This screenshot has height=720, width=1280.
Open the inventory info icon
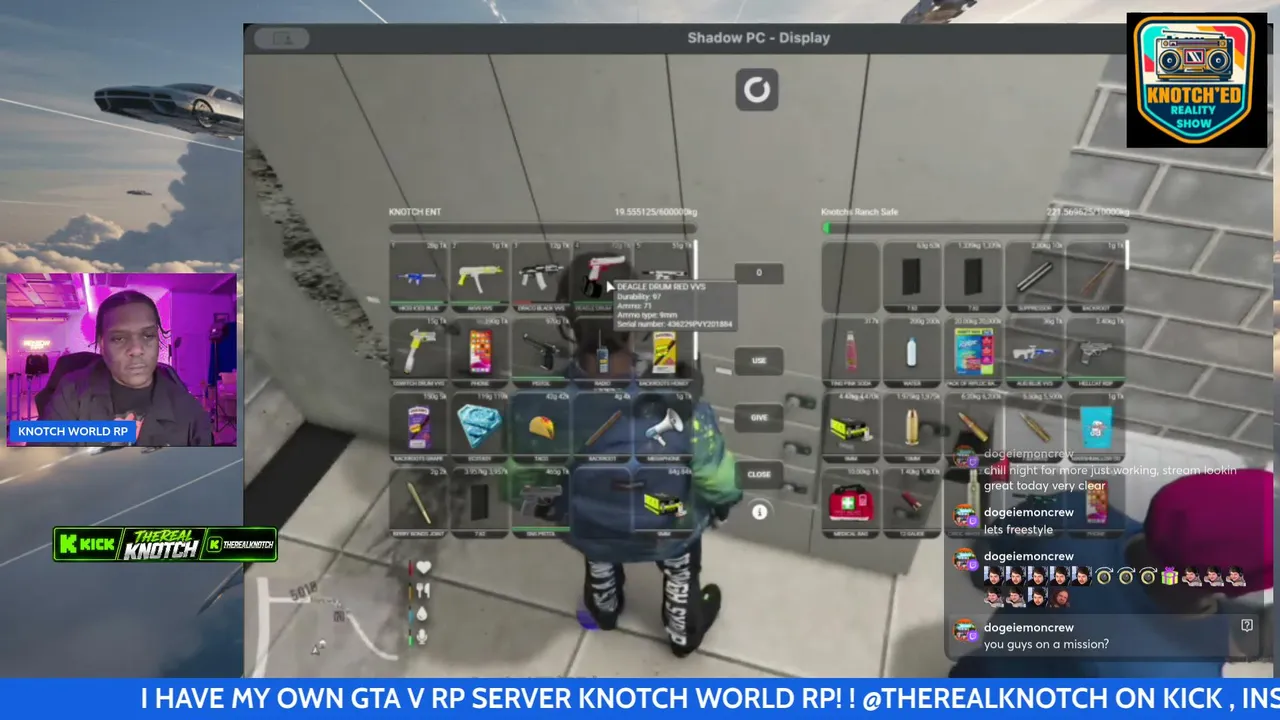(759, 512)
